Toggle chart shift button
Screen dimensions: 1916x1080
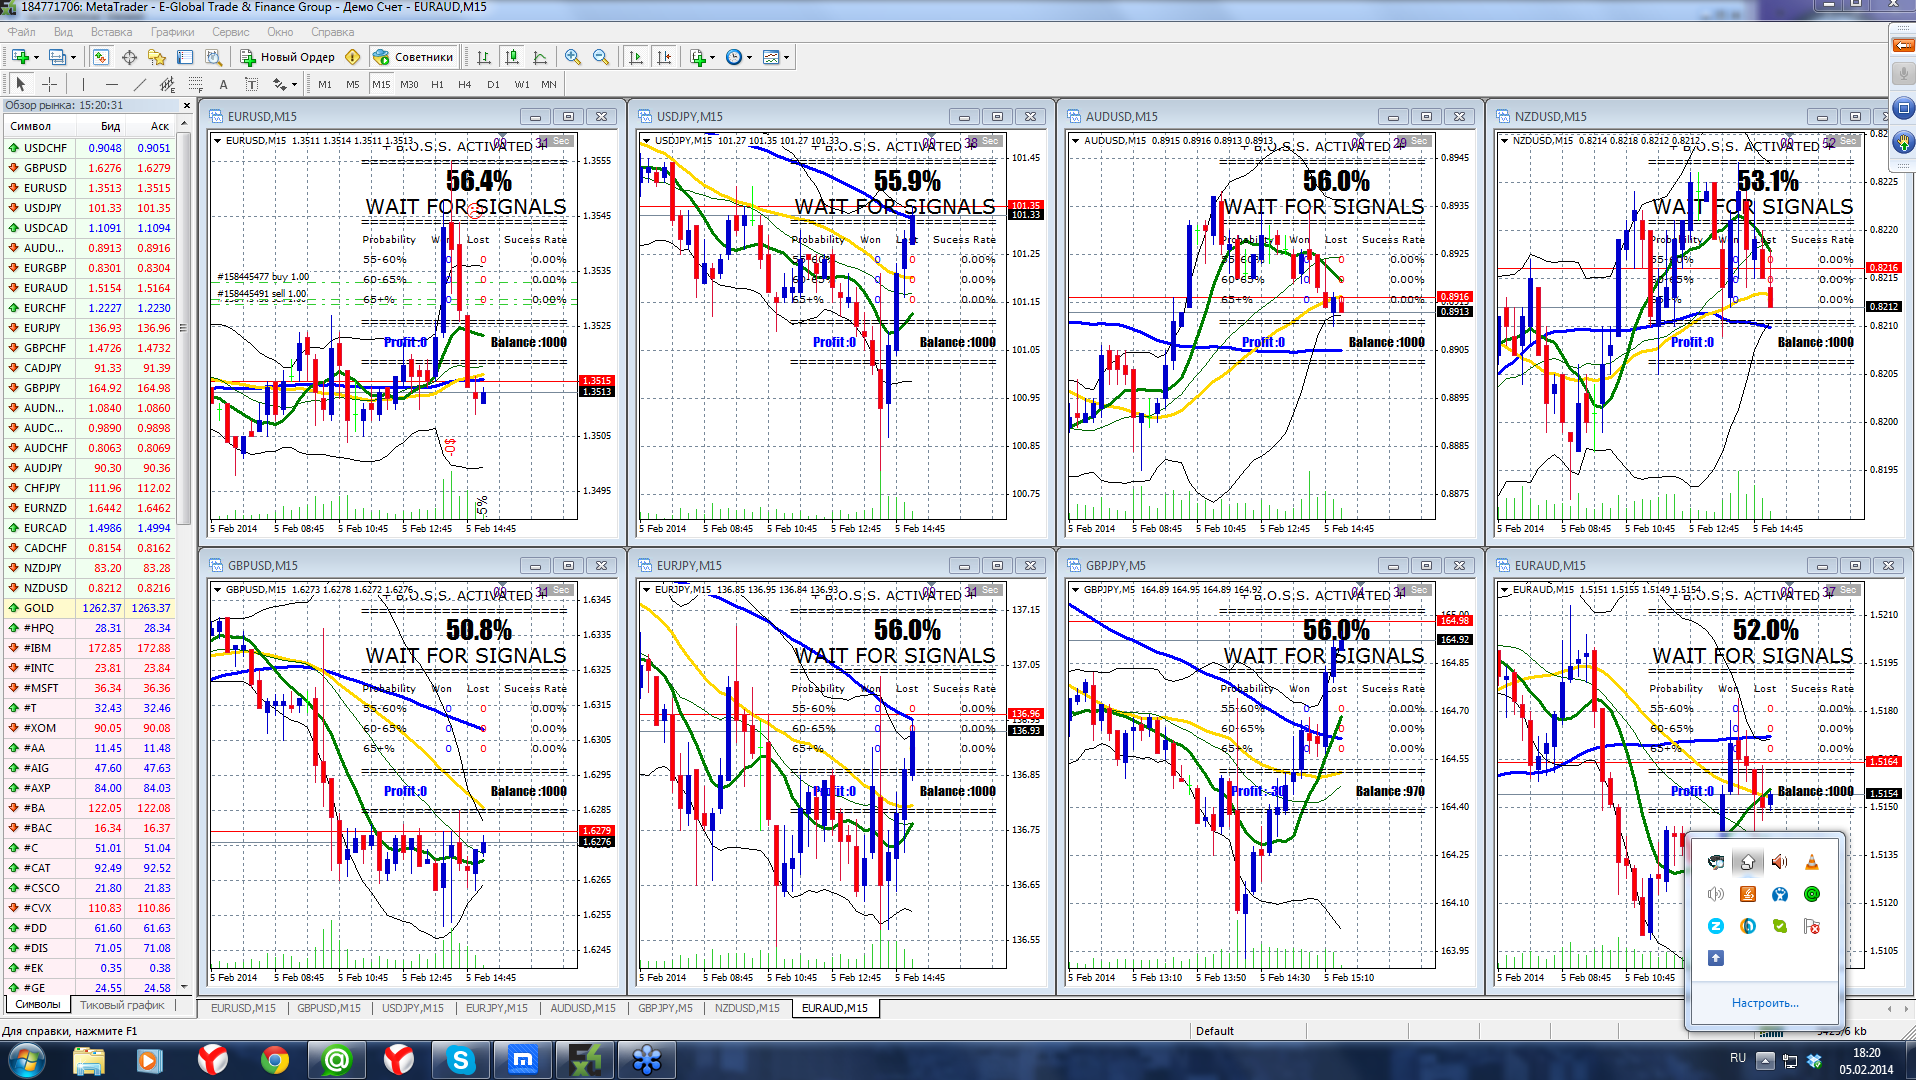click(664, 57)
